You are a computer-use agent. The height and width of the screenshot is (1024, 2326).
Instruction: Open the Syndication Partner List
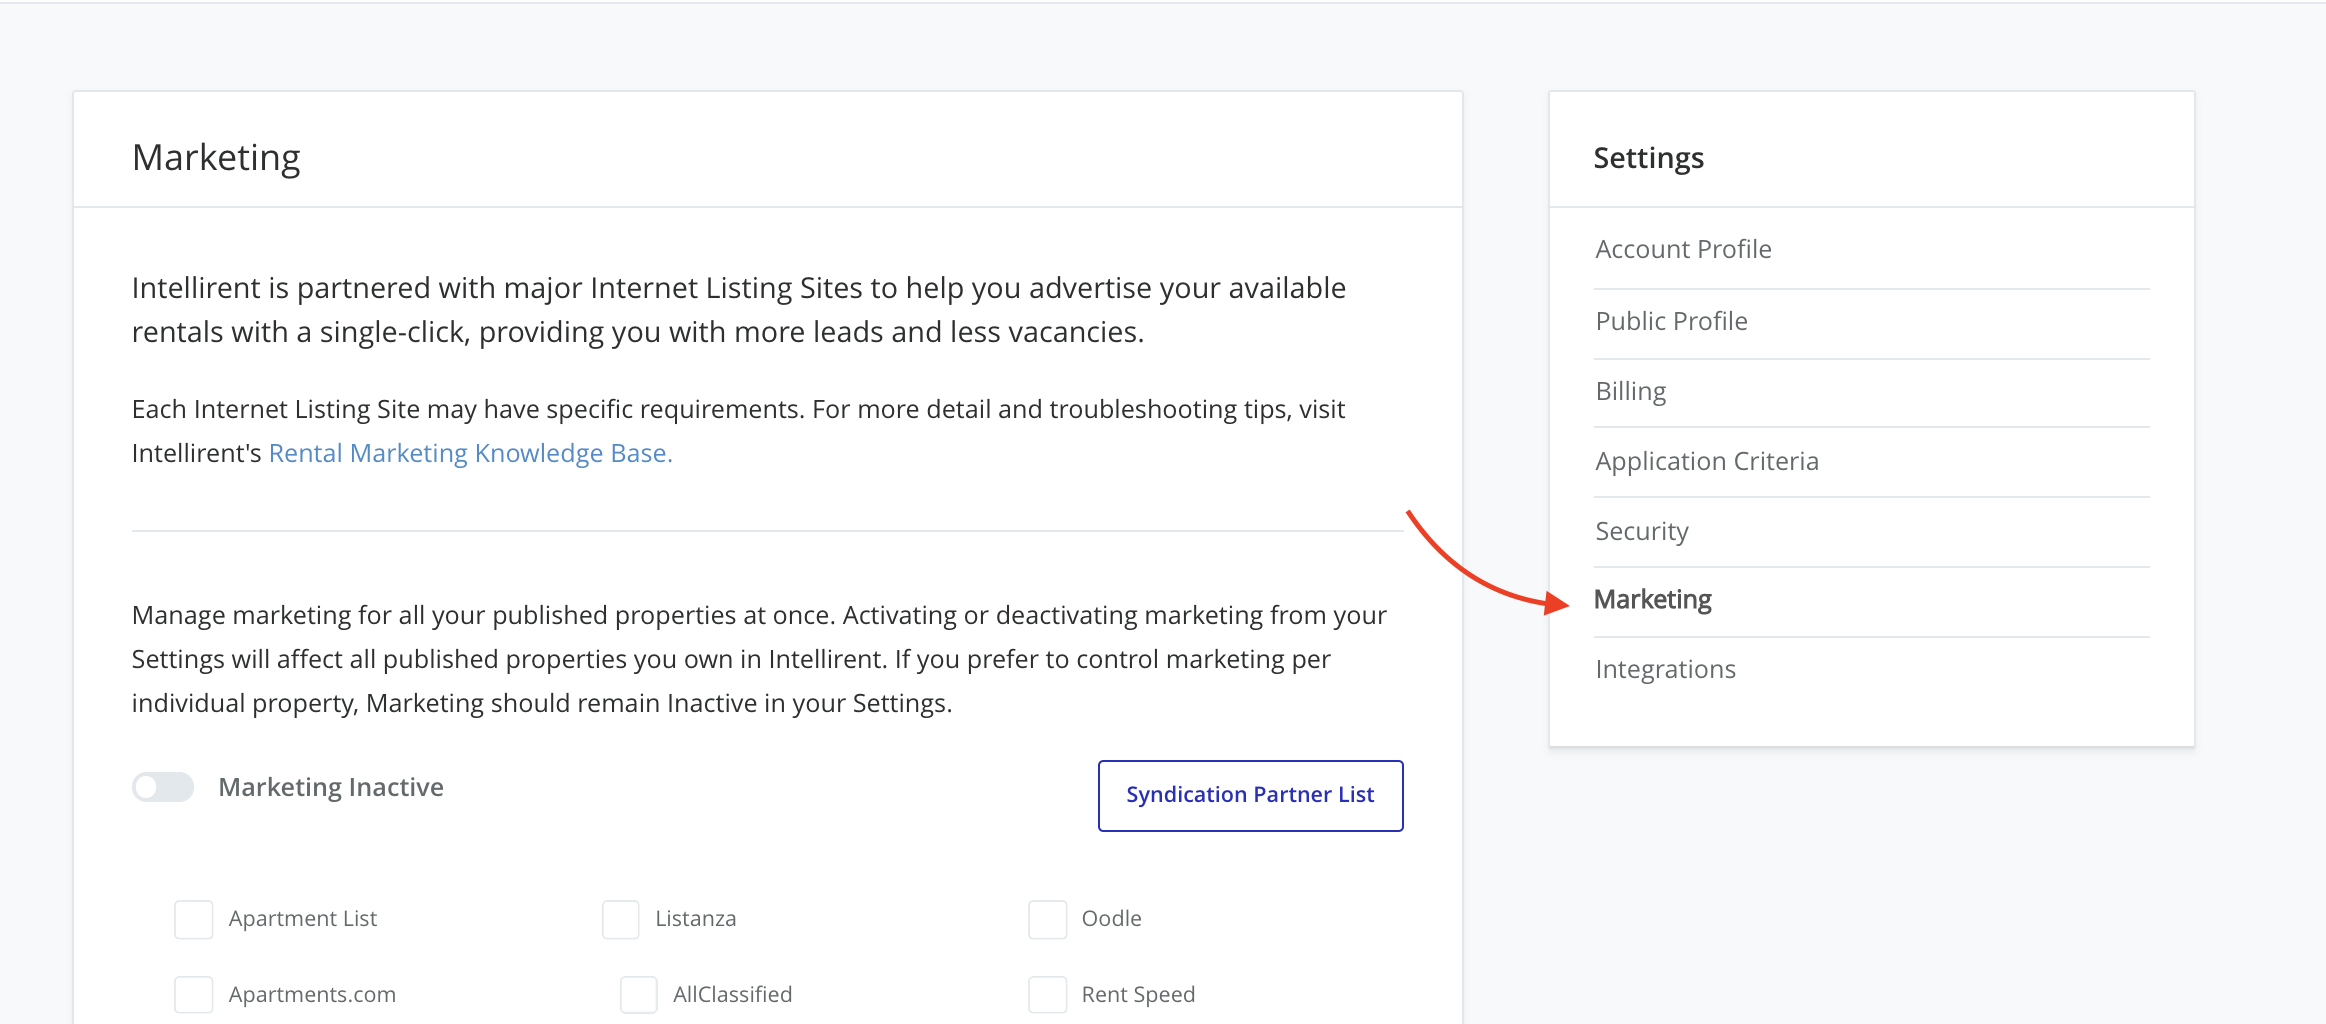(x=1250, y=795)
